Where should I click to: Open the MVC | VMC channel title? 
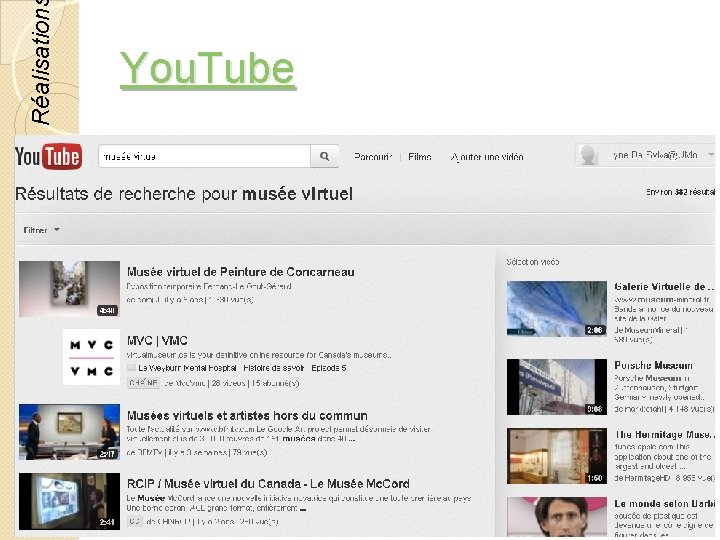[157, 341]
